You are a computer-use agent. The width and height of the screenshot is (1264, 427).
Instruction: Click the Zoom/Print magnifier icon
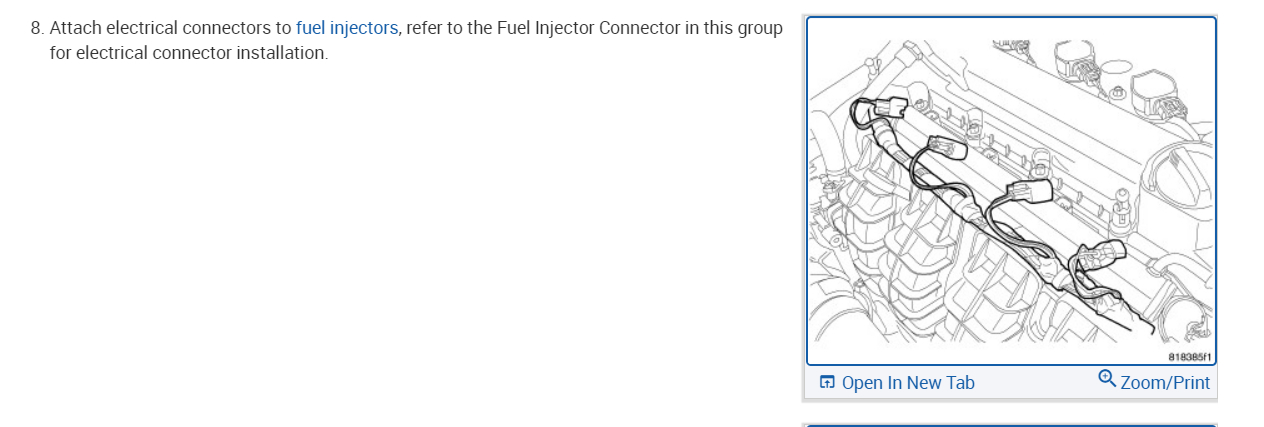1107,378
